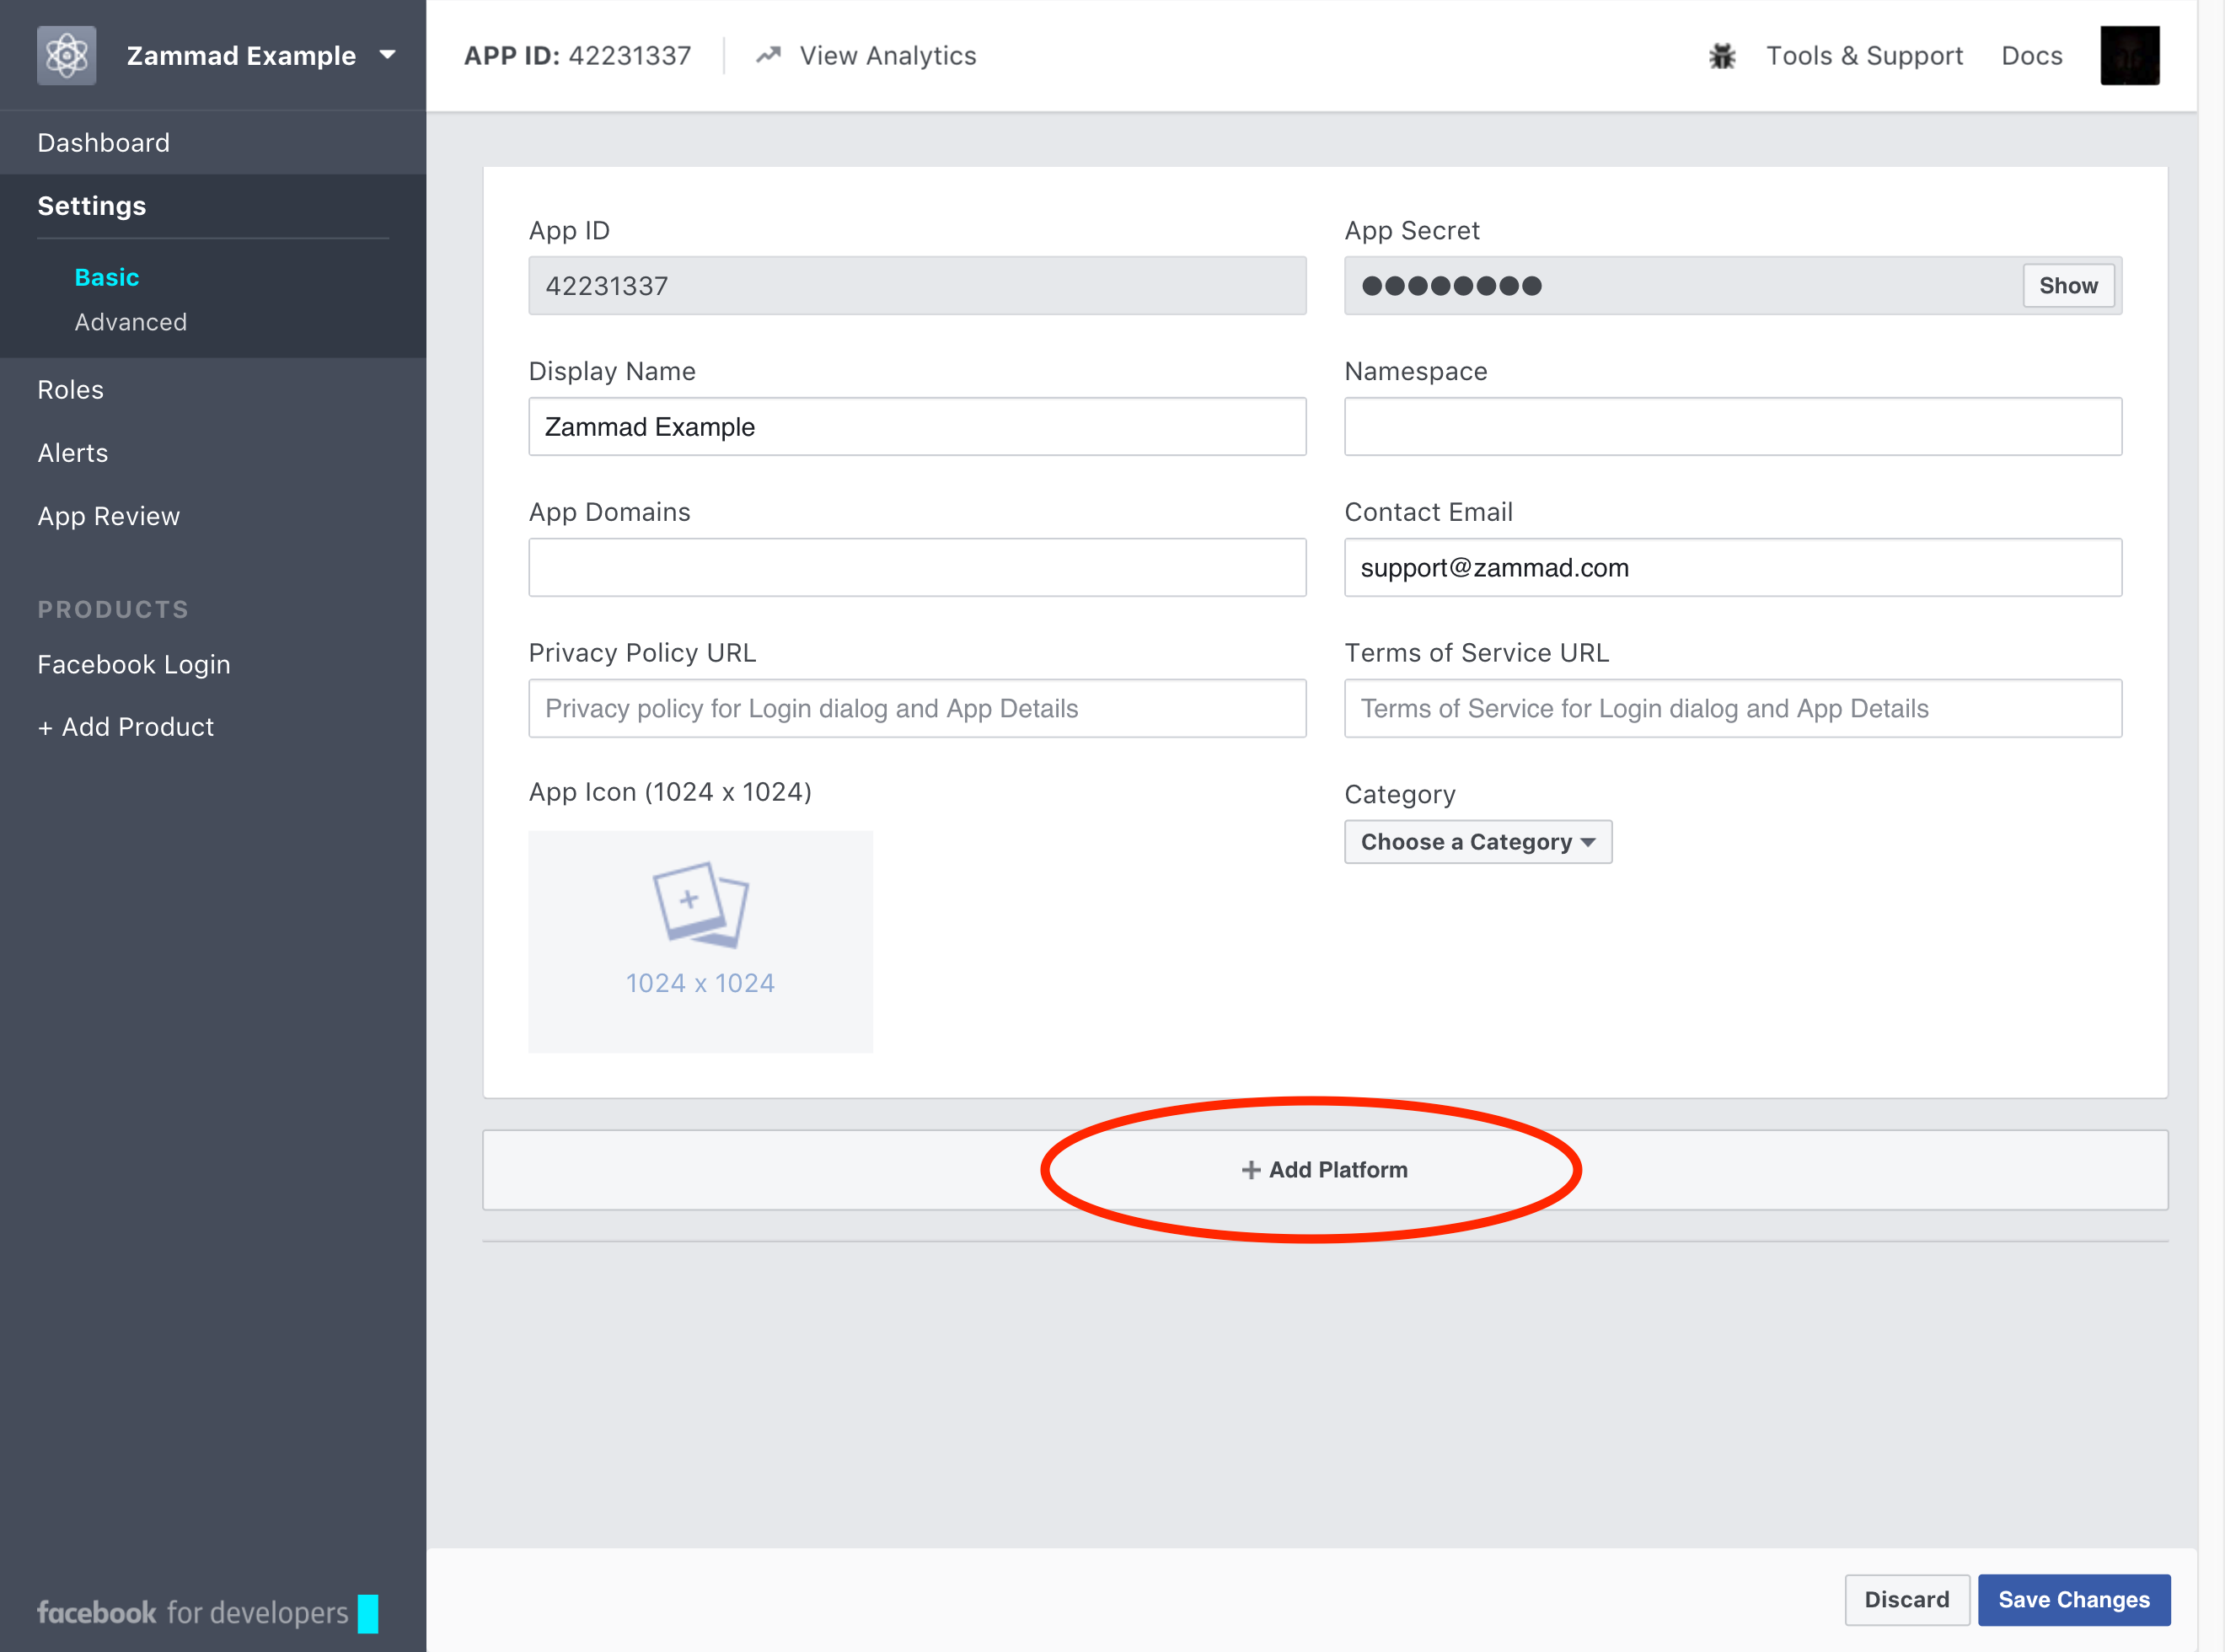Click into the App Domains field
2225x1652 pixels.
pos(917,568)
